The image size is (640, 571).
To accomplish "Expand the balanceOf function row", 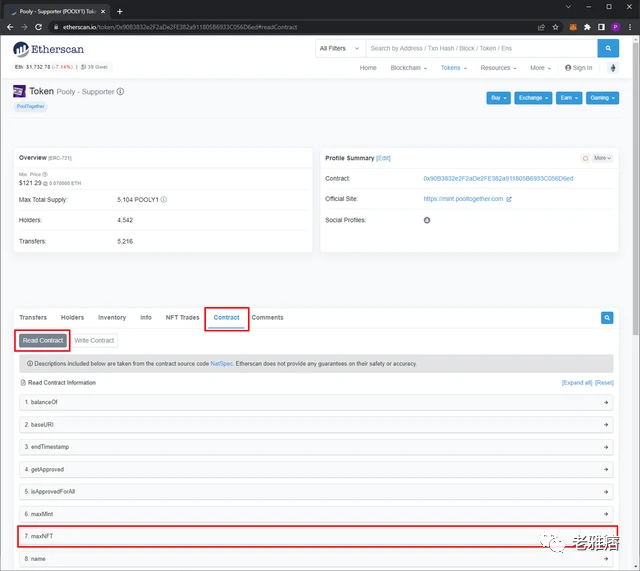I will coord(316,402).
